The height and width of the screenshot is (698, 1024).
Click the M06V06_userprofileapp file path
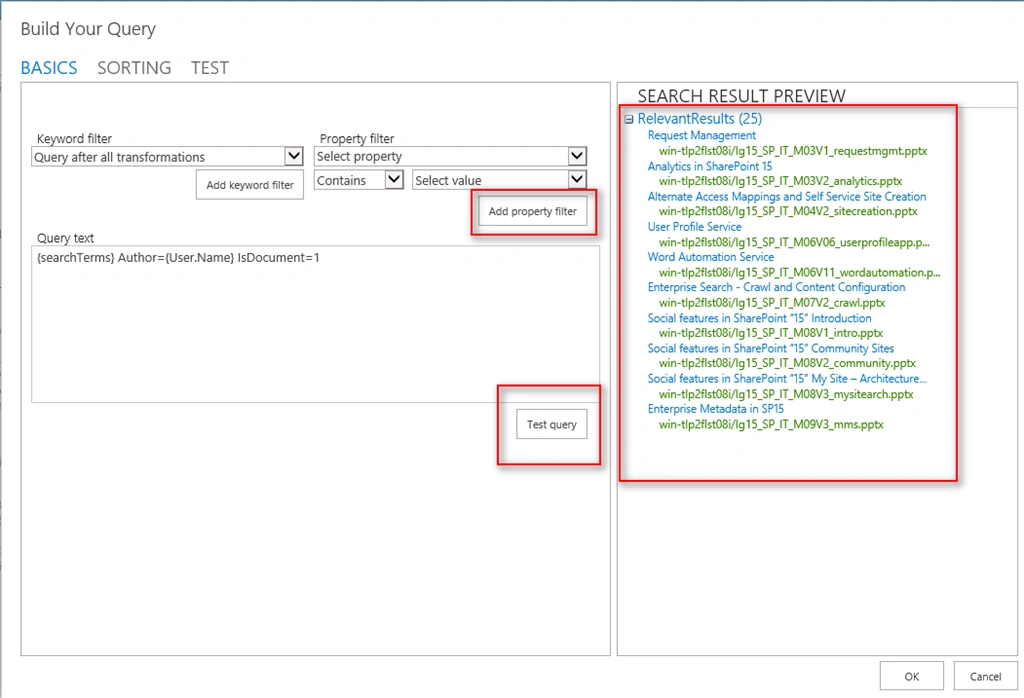793,242
